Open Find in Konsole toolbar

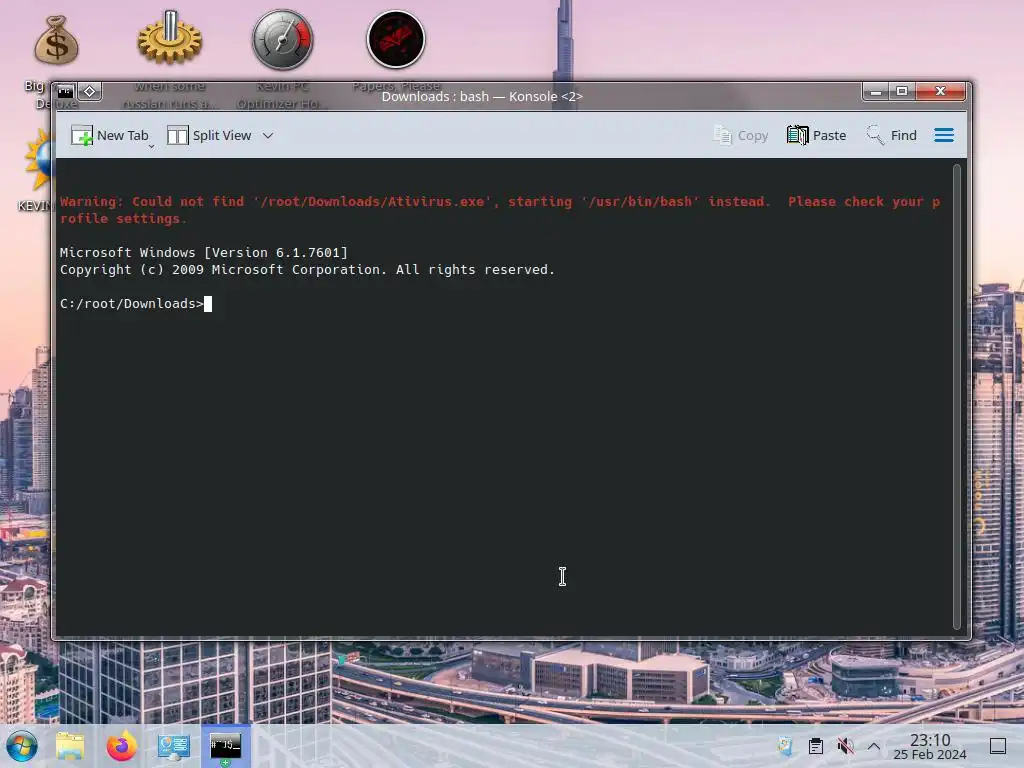(892, 135)
